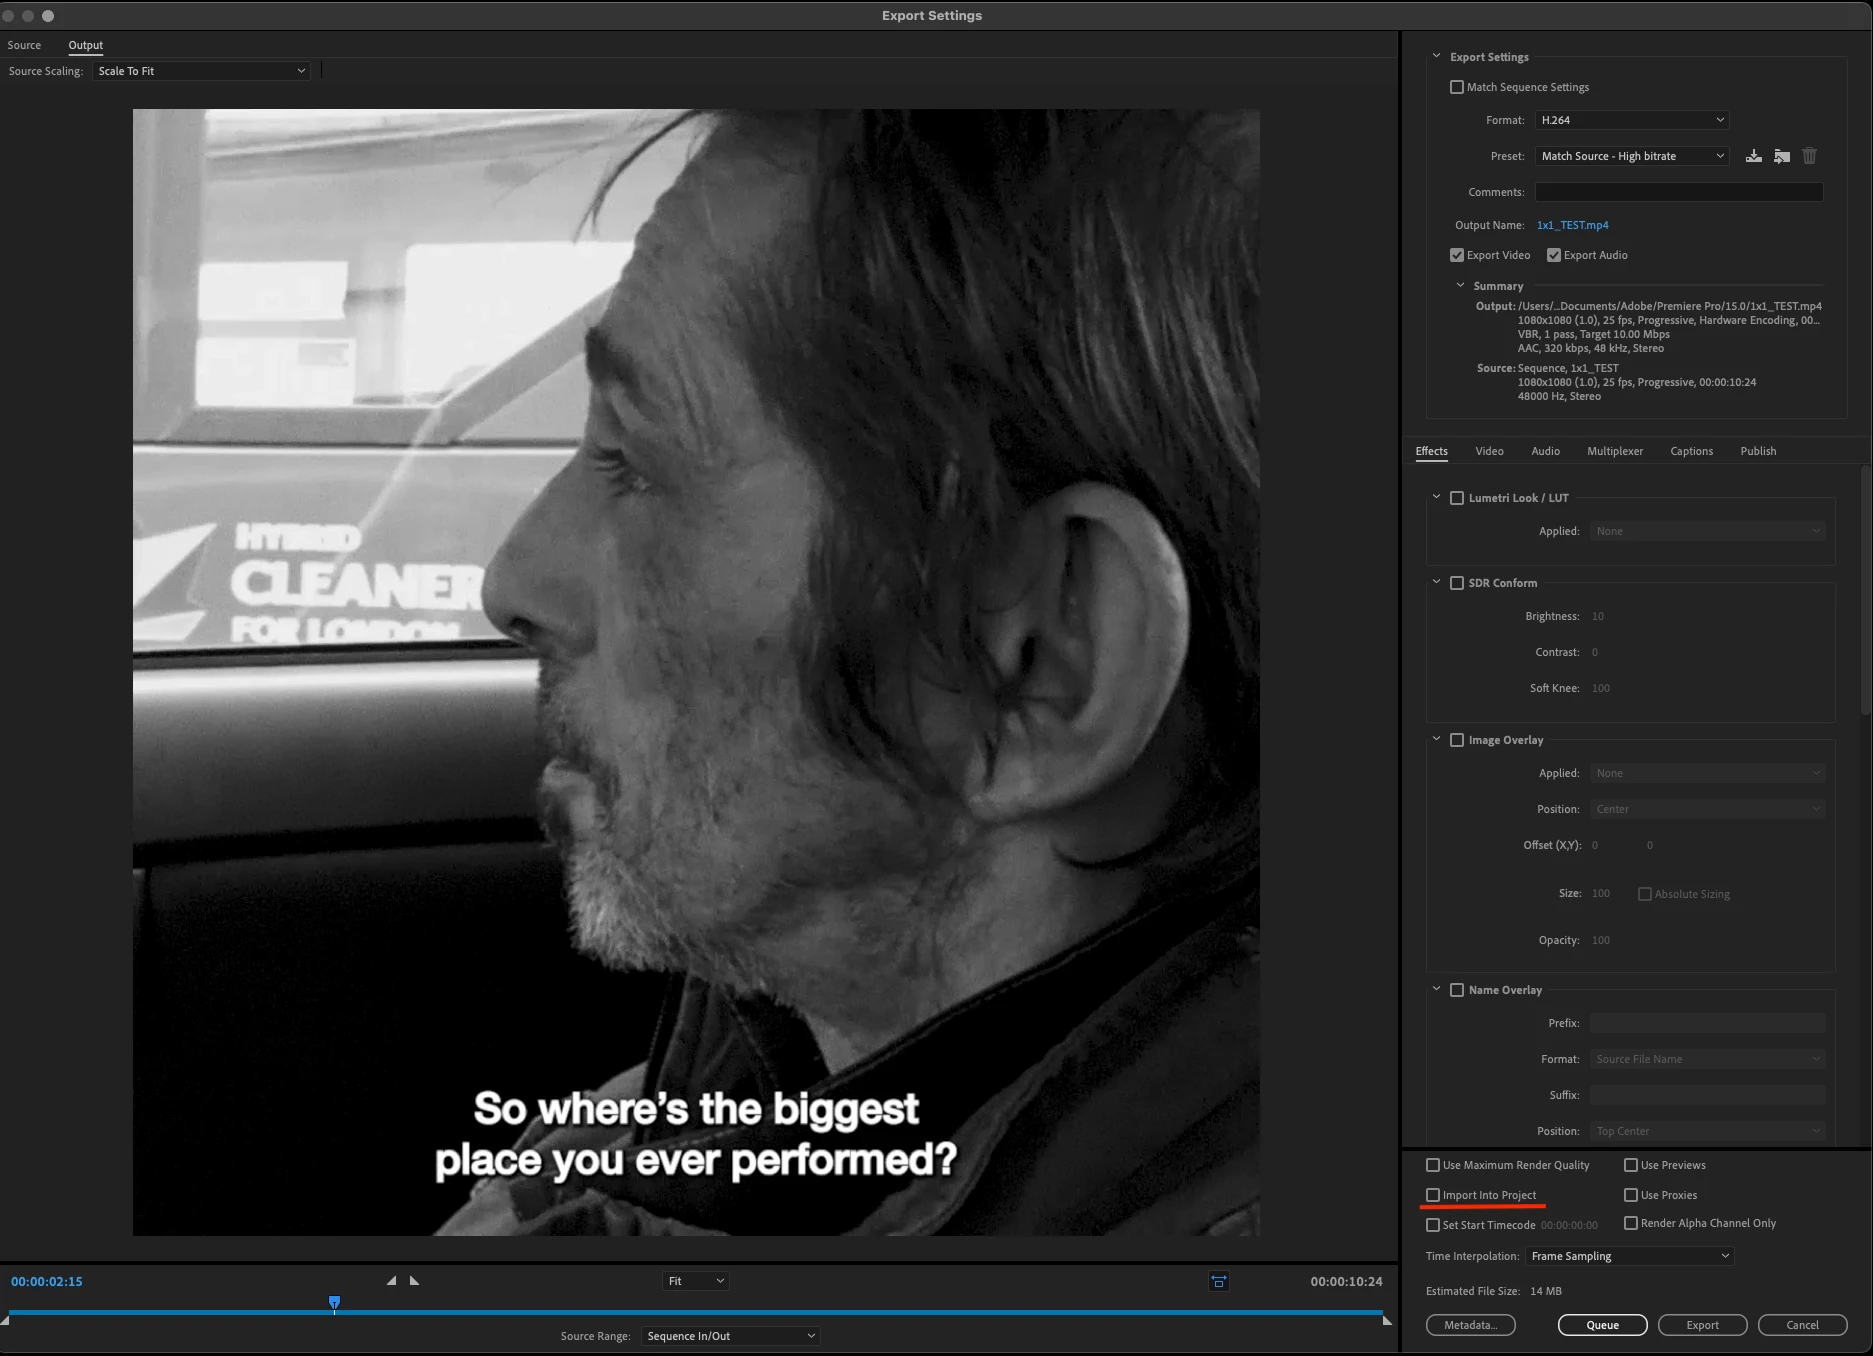This screenshot has height=1356, width=1873.
Task: Click the Metadata button
Action: click(1471, 1325)
